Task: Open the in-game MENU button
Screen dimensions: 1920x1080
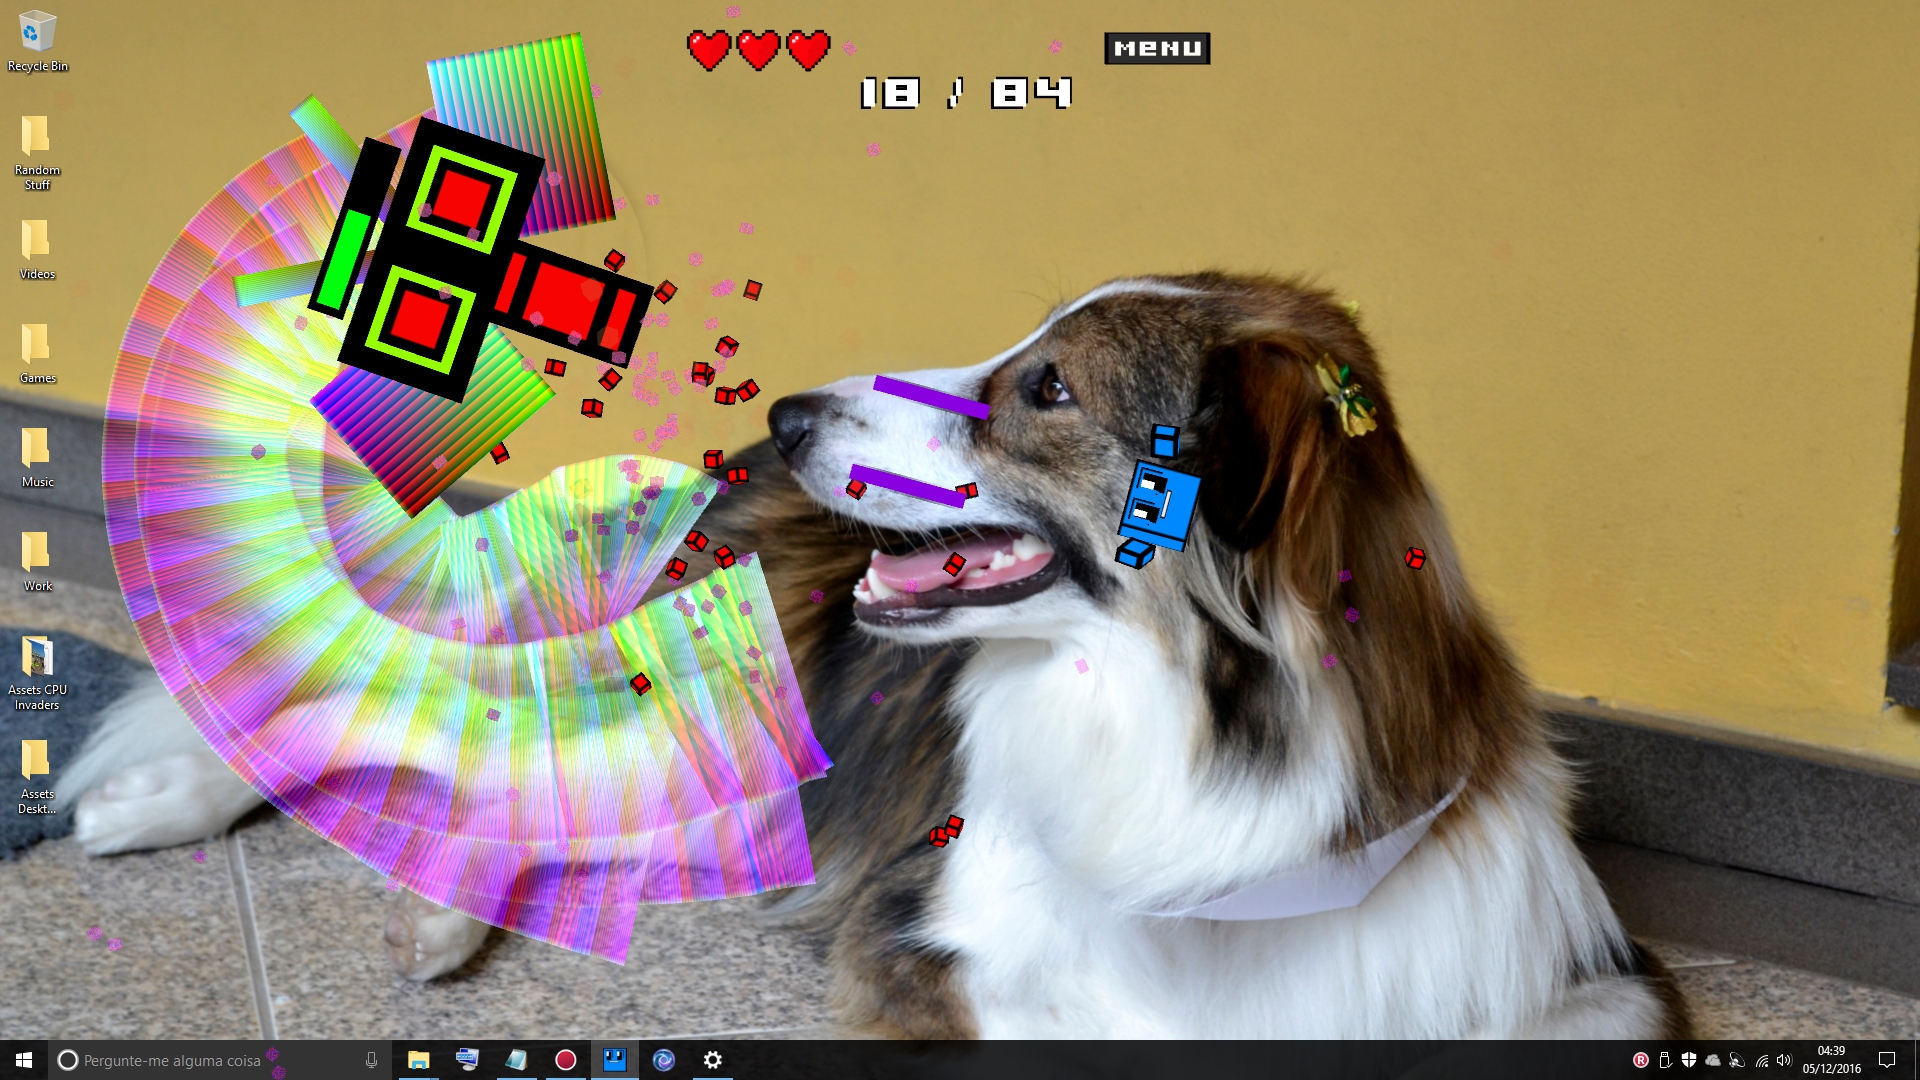Action: click(x=1158, y=47)
